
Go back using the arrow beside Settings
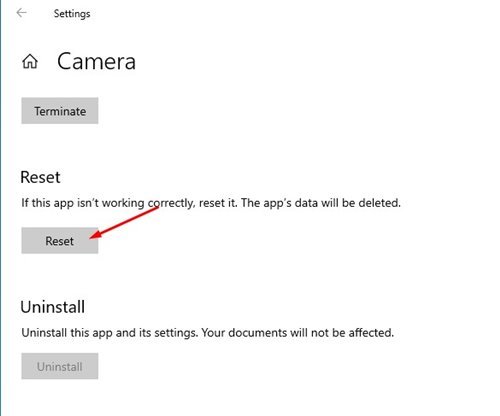[x=21, y=13]
